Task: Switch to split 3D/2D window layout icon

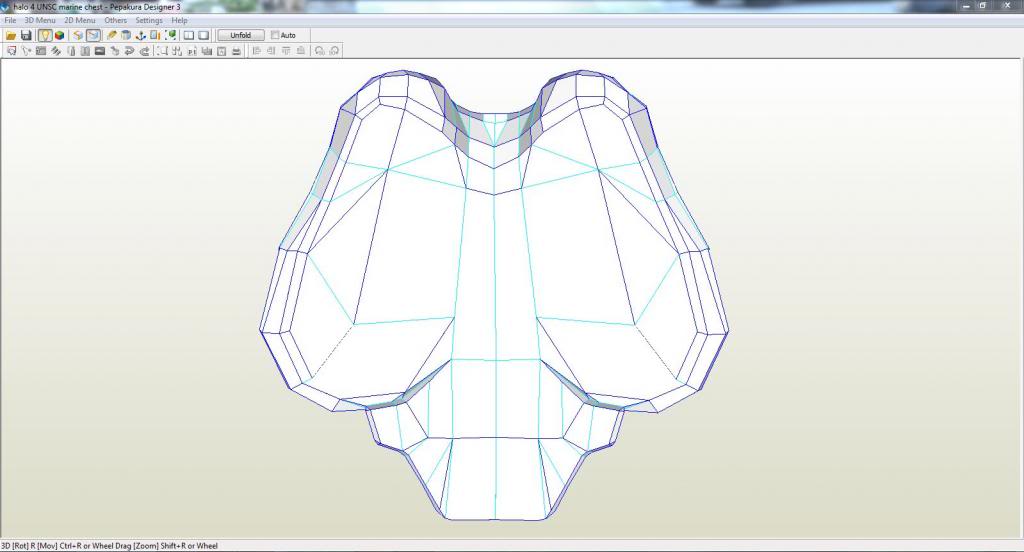Action: coord(189,35)
